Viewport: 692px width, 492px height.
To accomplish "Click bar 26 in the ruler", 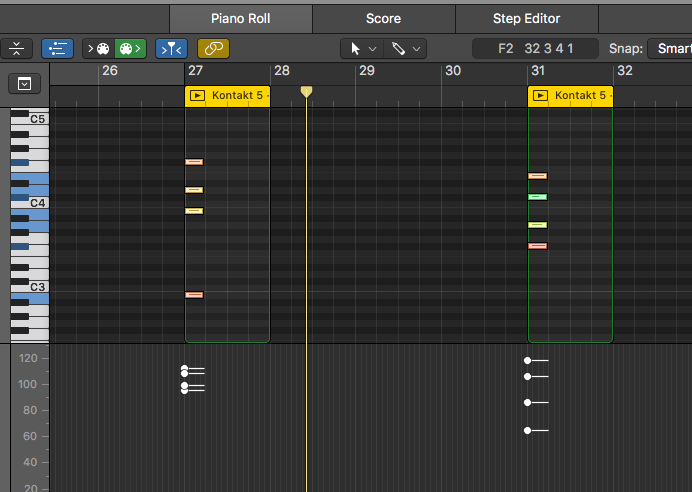I will point(110,71).
